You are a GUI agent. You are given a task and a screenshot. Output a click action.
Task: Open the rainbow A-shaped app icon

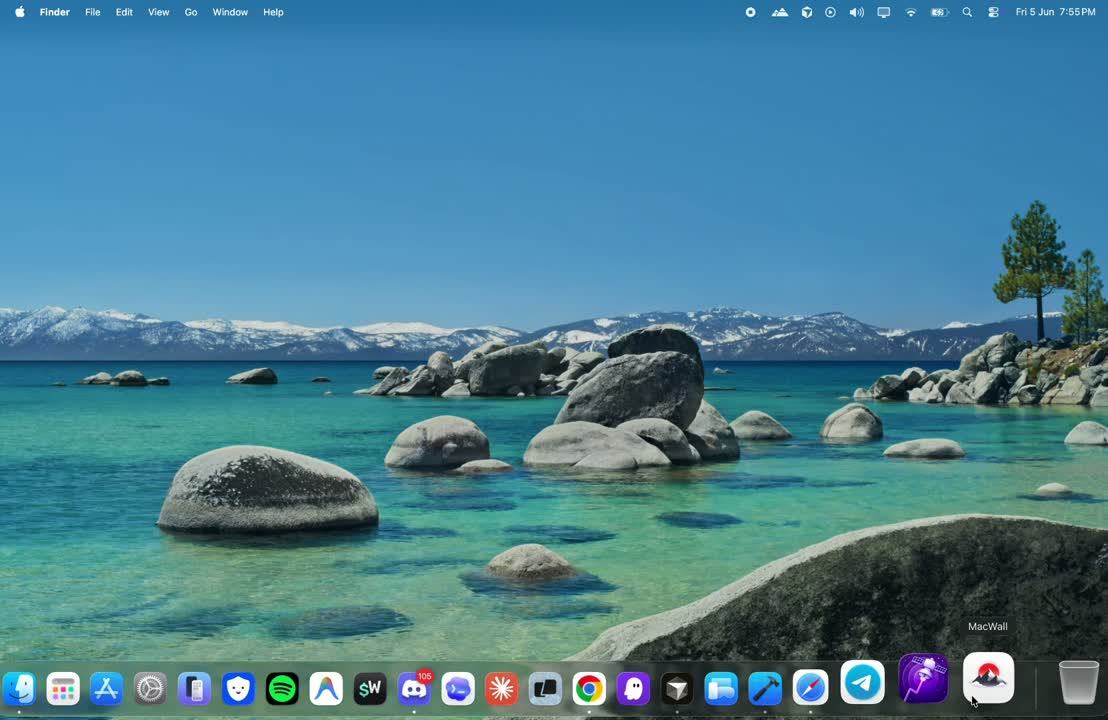click(x=326, y=689)
